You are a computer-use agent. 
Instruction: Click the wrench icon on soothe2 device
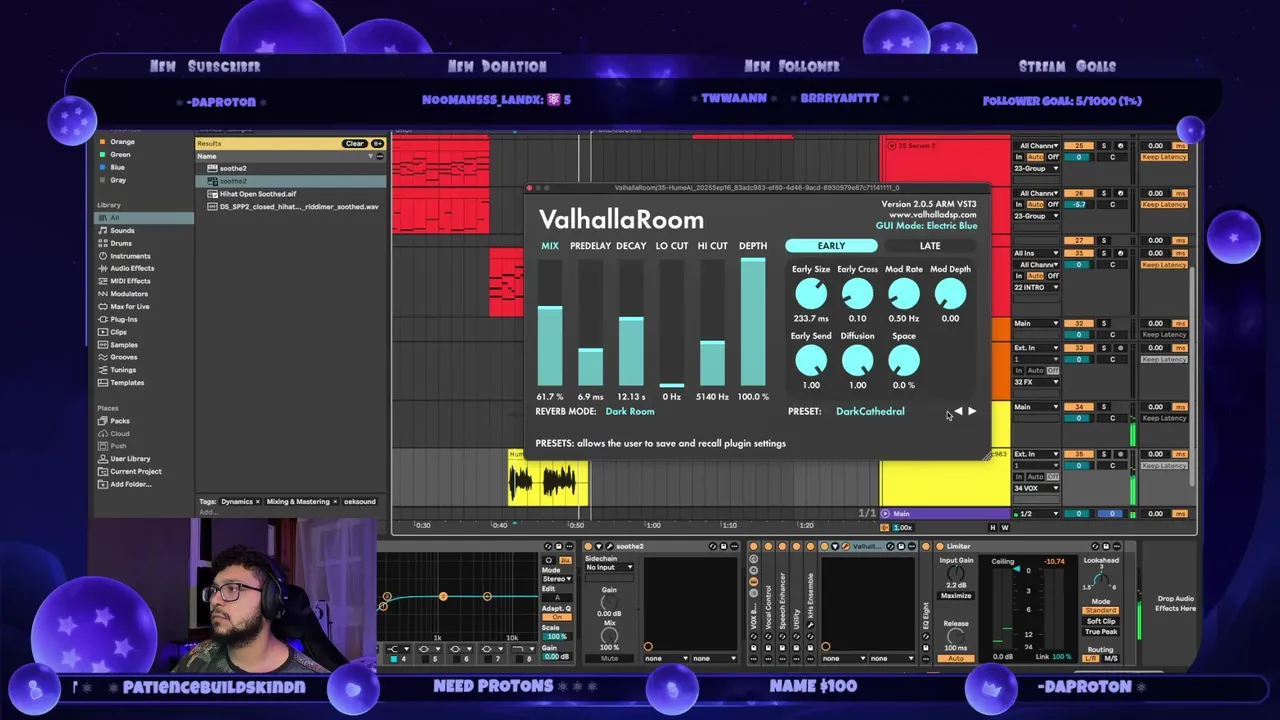tap(610, 547)
